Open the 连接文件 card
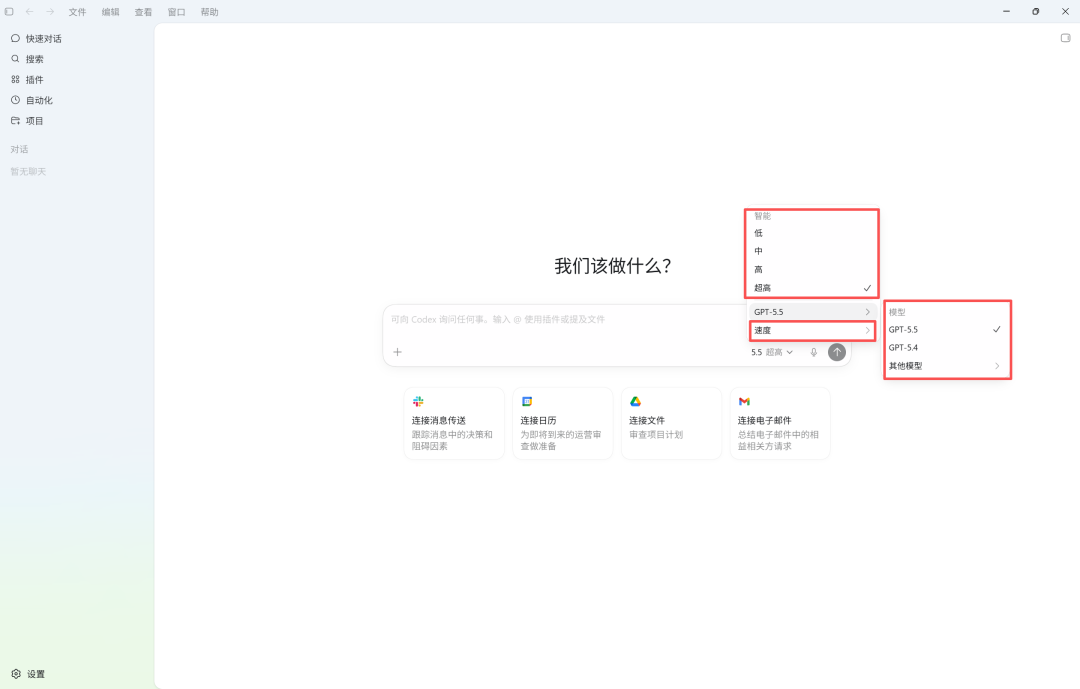1080x689 pixels. [x=672, y=423]
